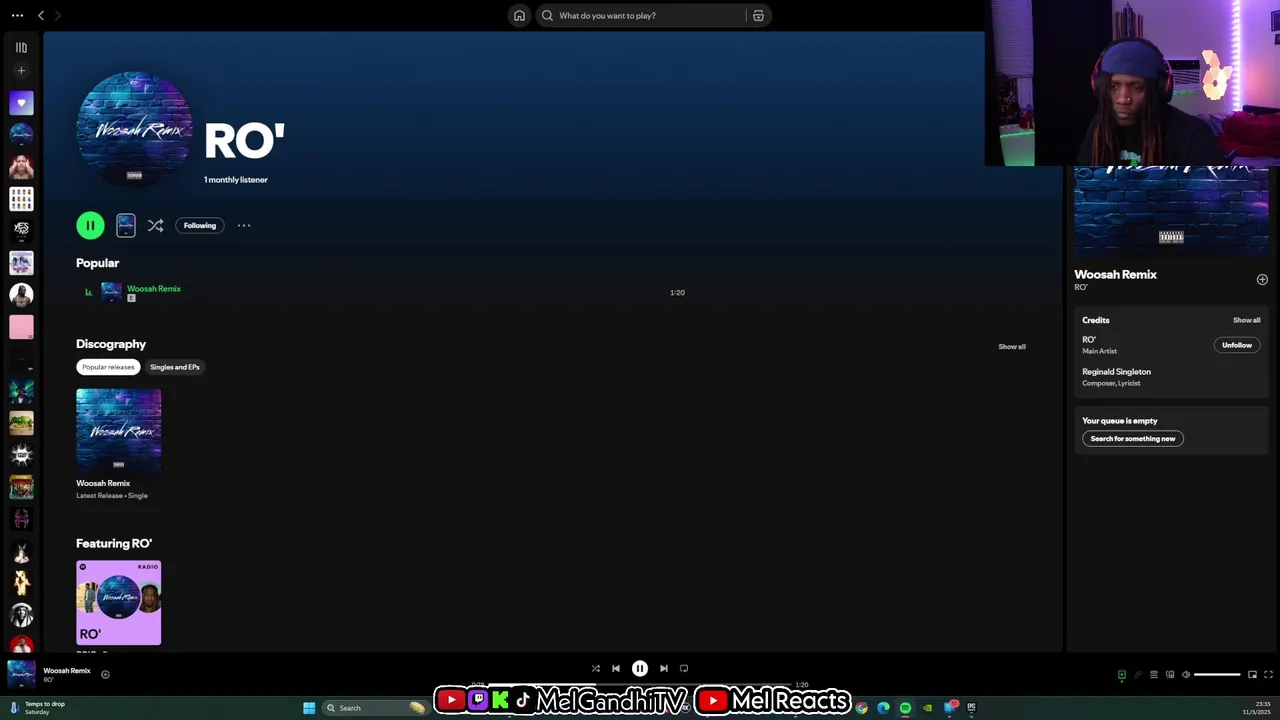
Task: Adjust the volume slider
Action: coord(1218,674)
